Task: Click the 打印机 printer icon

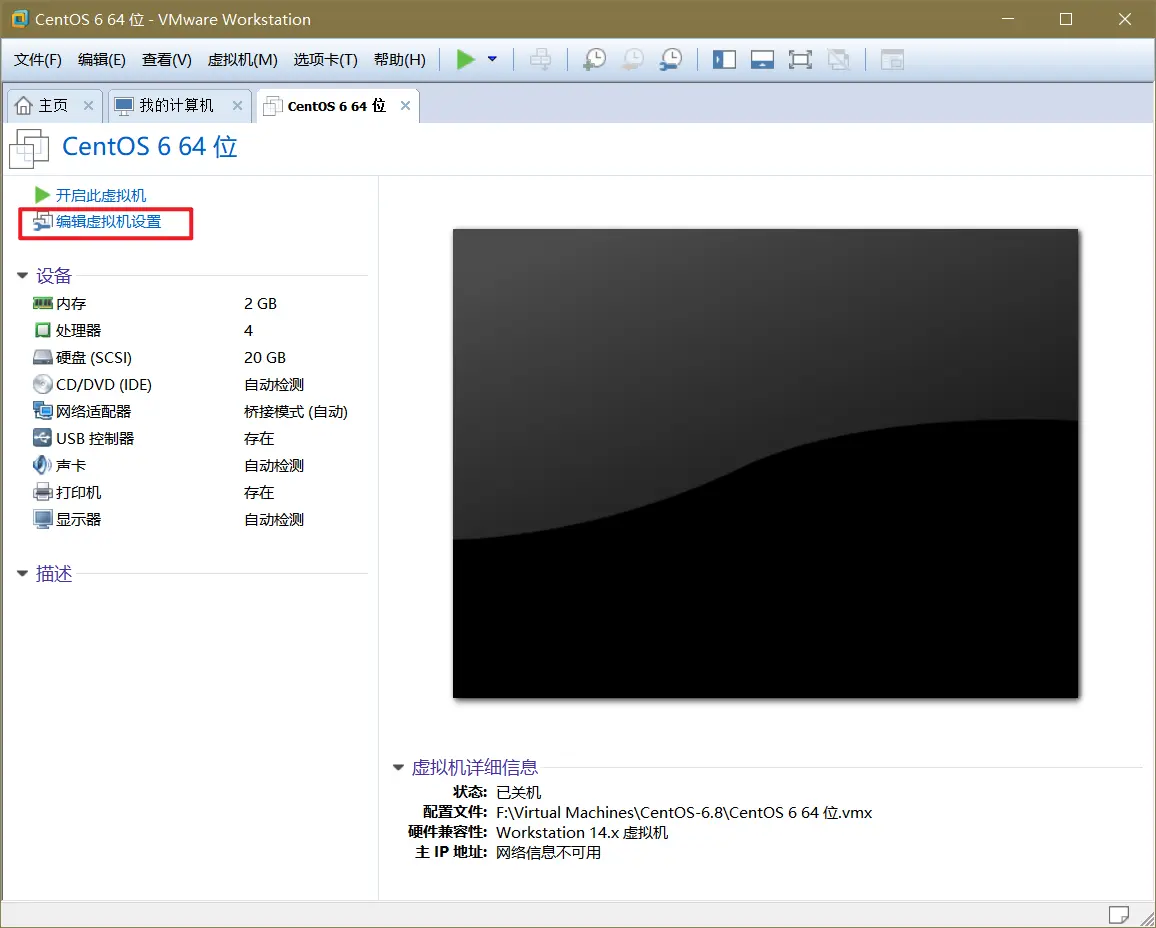Action: click(43, 492)
